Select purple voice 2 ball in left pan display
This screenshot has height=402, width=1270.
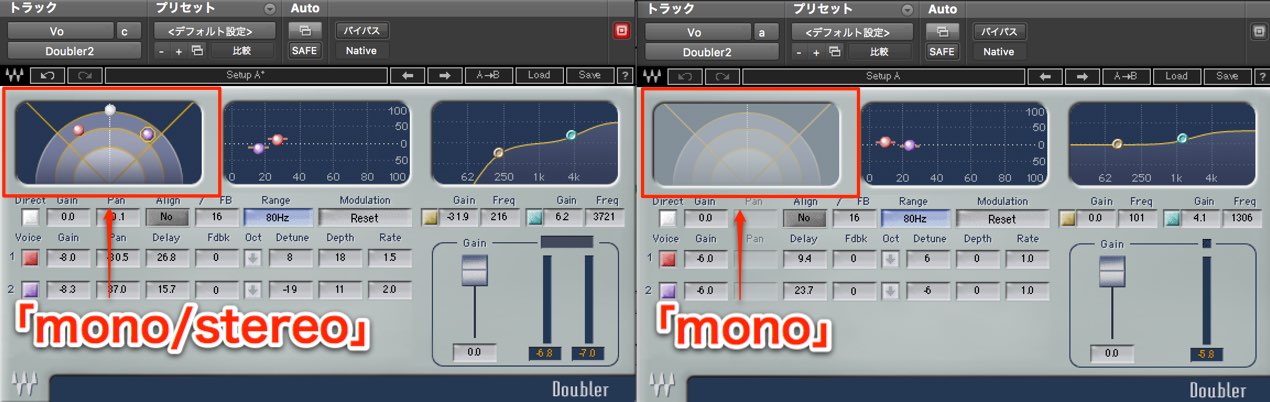point(147,133)
